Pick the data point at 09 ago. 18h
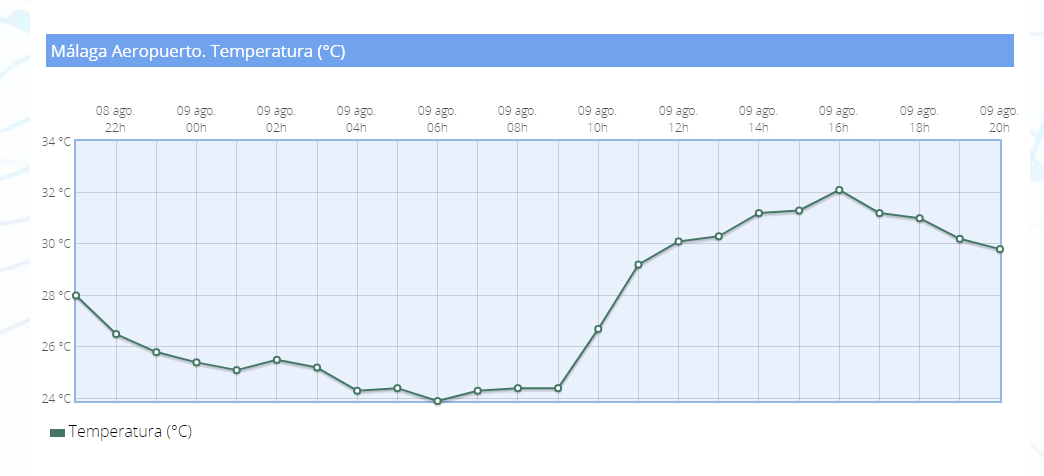 click(x=919, y=218)
